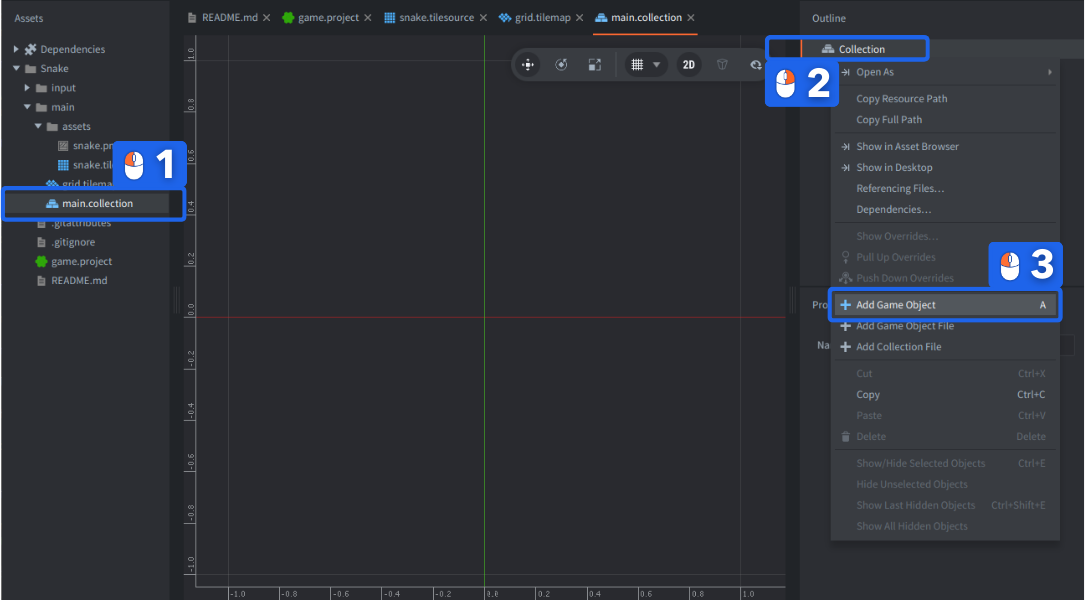Screen dimensions: 1085x600
Task: Select the Rotate tool in viewport toolbar
Action: 561,65
